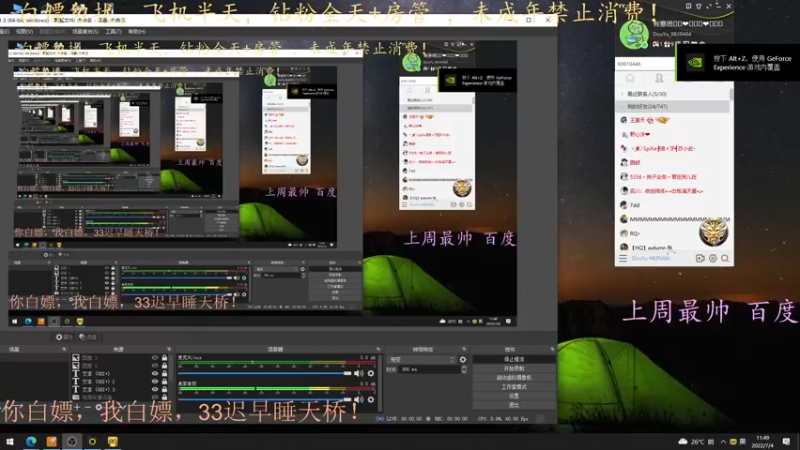Adjust the desktop audio volume slider
Image resolution: width=800 pixels, height=450 pixels.
(x=265, y=399)
